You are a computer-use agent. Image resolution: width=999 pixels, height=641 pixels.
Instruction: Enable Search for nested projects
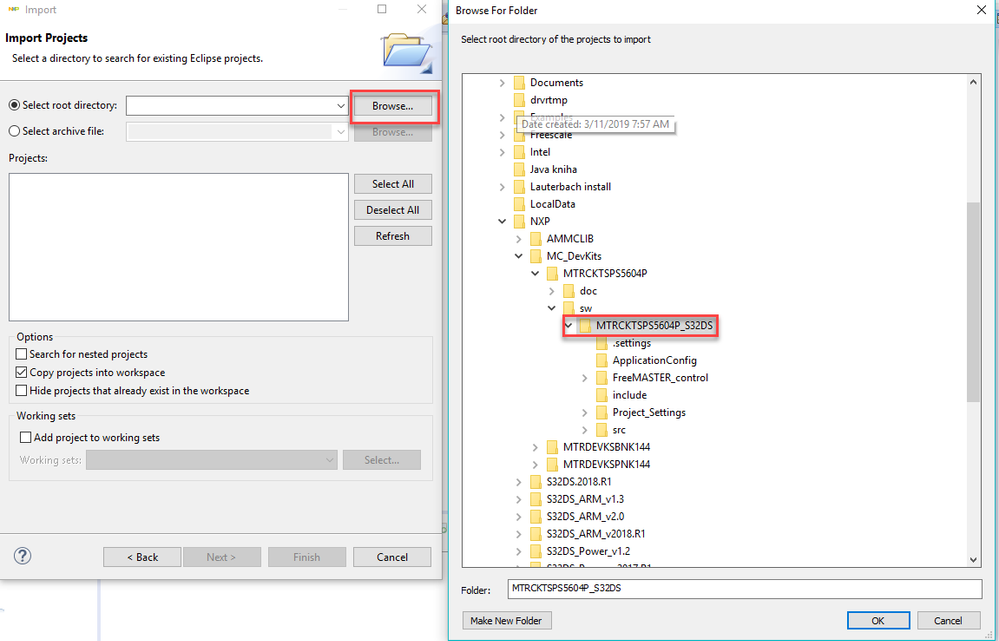[x=21, y=354]
